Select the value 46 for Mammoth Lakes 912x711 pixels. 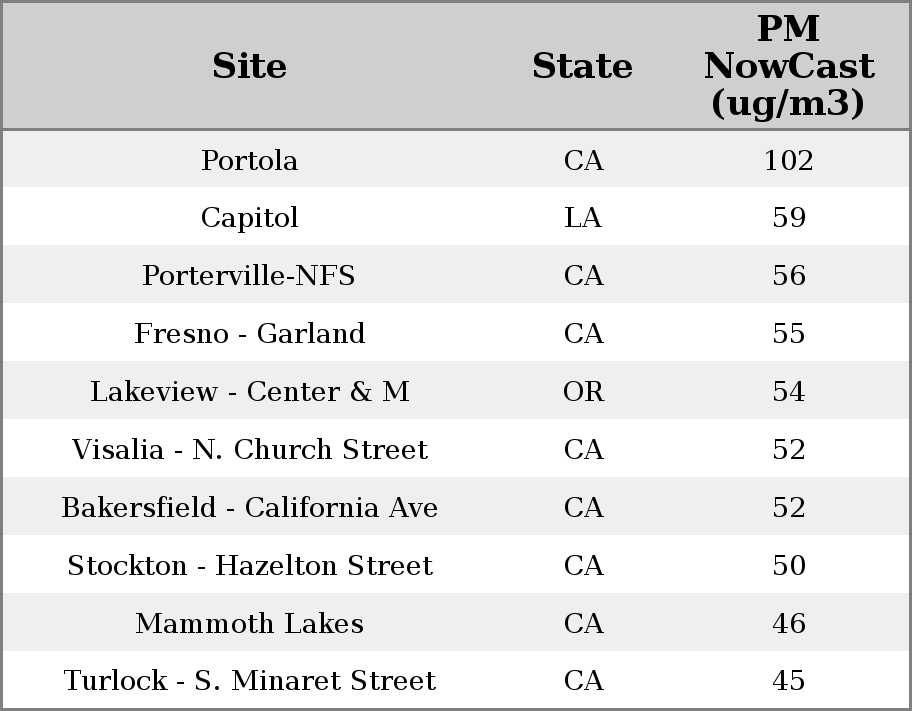click(x=788, y=624)
